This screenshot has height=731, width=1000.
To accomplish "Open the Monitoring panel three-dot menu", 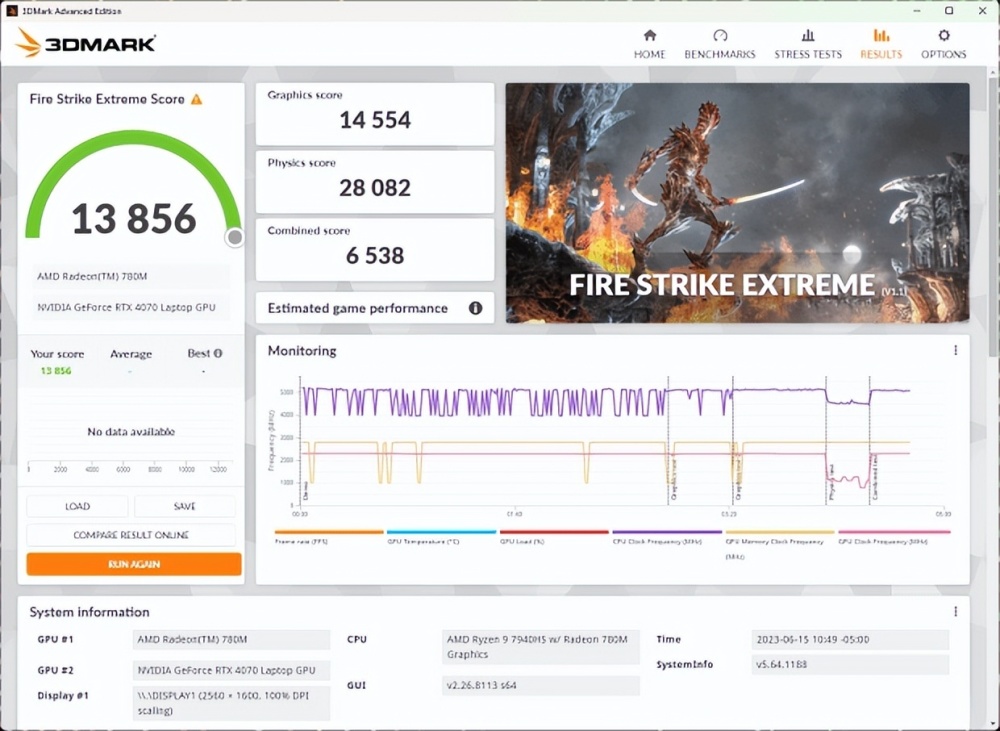I will click(x=955, y=350).
